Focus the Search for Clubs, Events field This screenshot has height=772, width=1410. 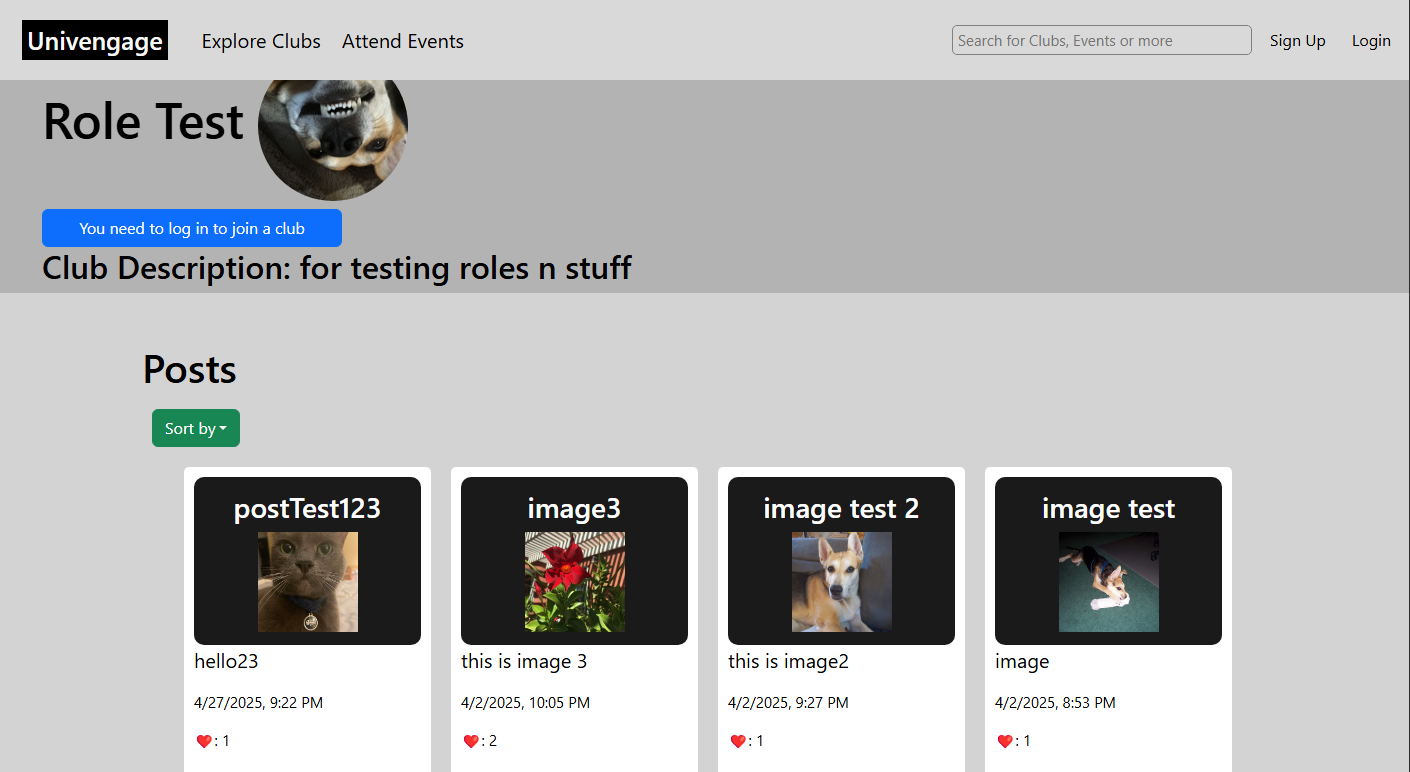click(1102, 40)
